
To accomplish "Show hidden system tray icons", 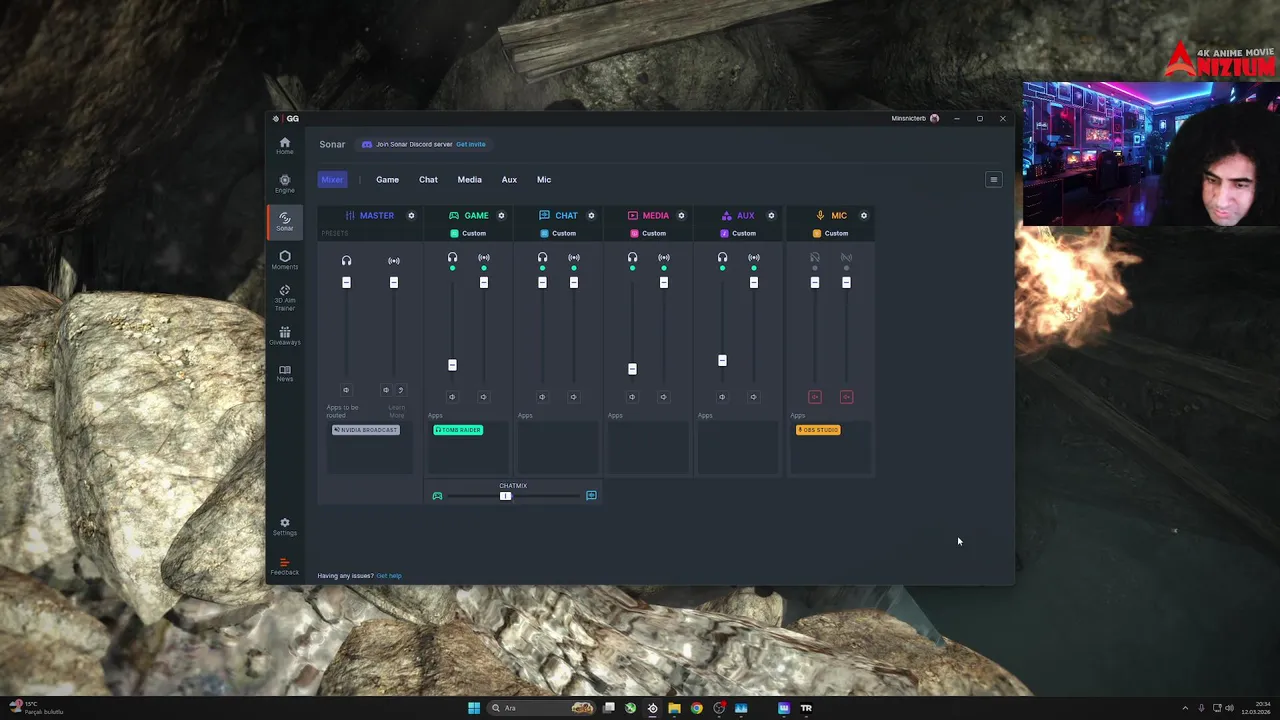I will 1185,708.
